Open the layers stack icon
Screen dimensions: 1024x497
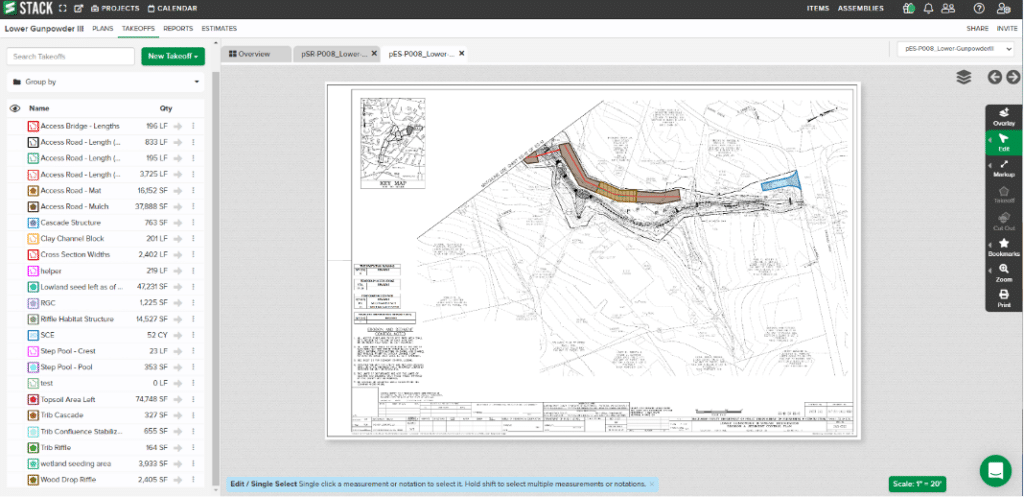pos(963,78)
